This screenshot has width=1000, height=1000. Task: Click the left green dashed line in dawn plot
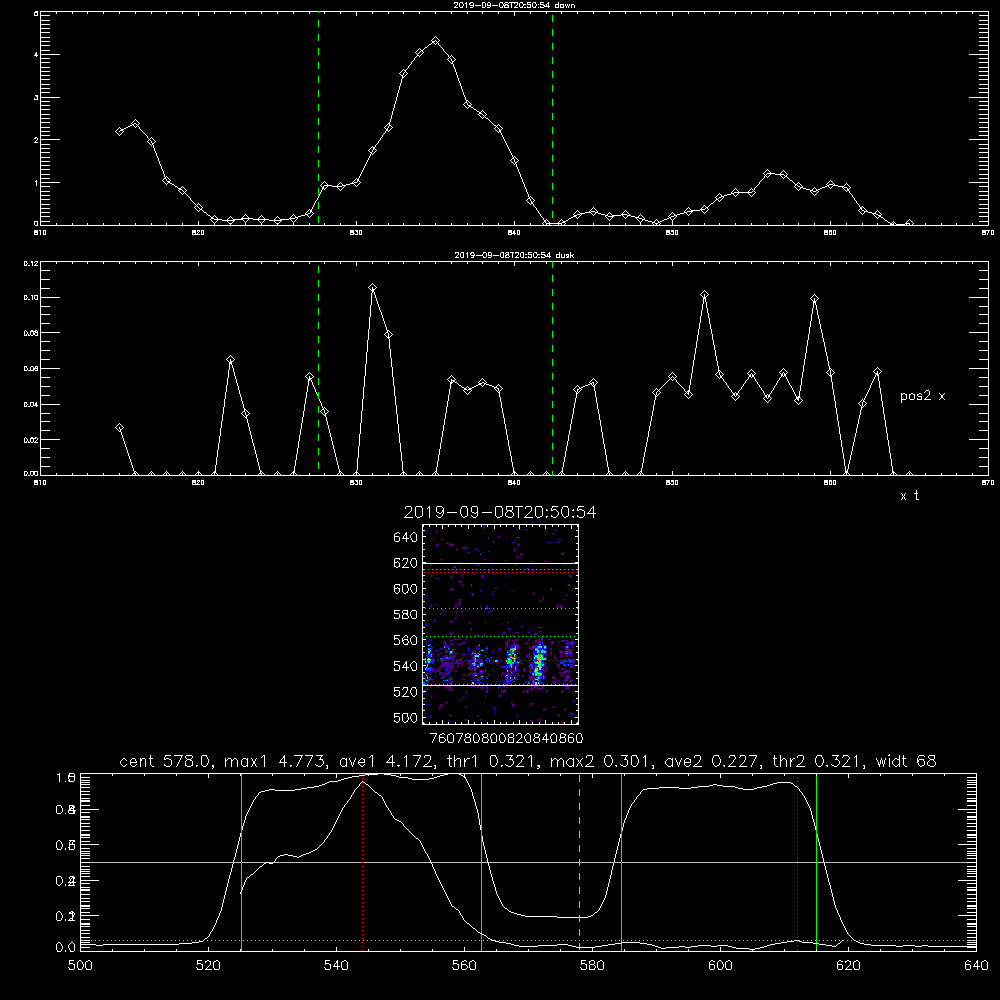point(318,119)
